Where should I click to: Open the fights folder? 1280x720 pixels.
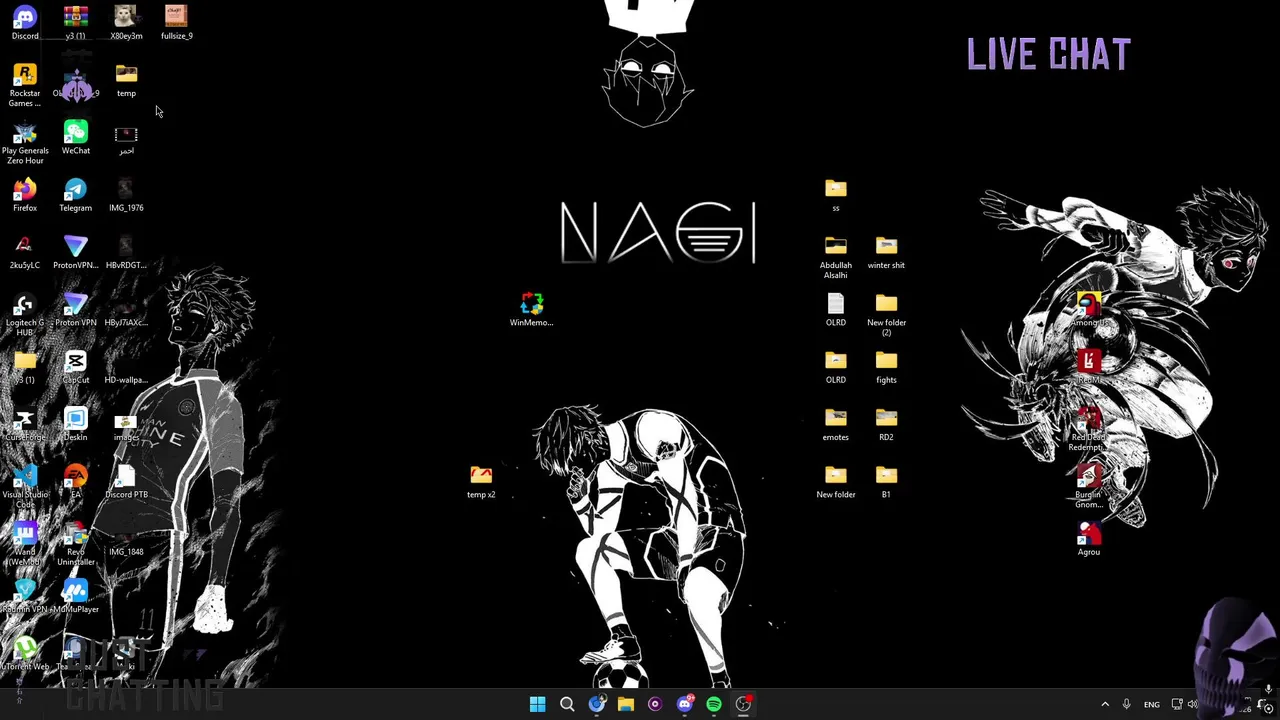[886, 367]
